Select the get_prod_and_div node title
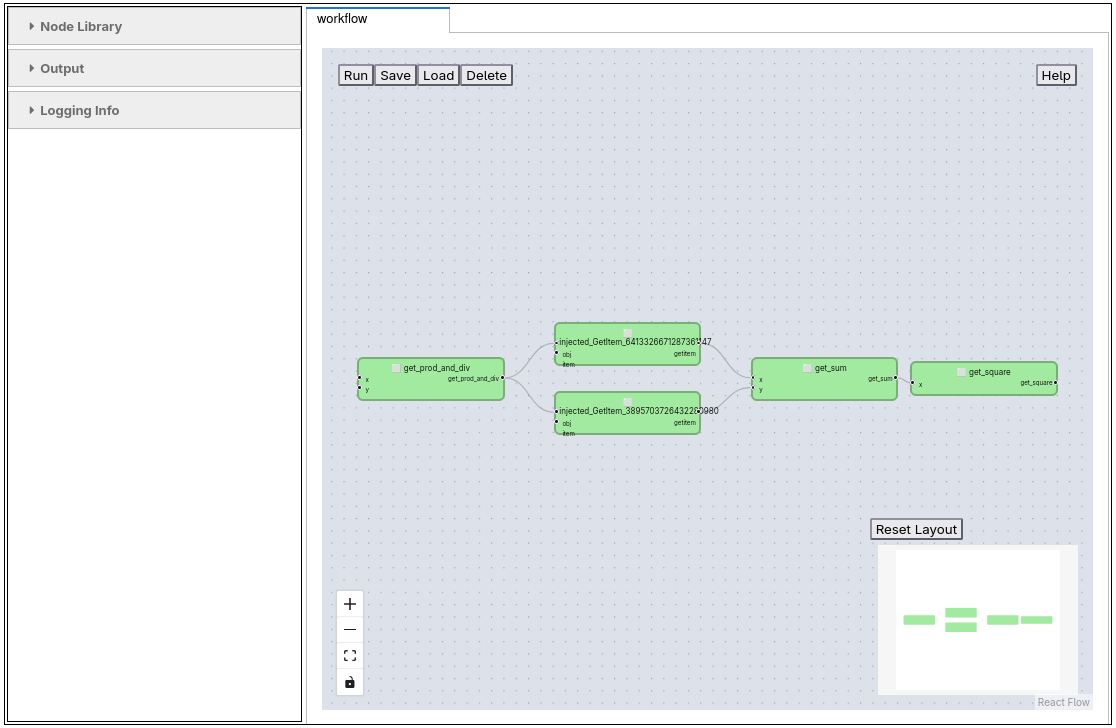1116x728 pixels. (436, 368)
